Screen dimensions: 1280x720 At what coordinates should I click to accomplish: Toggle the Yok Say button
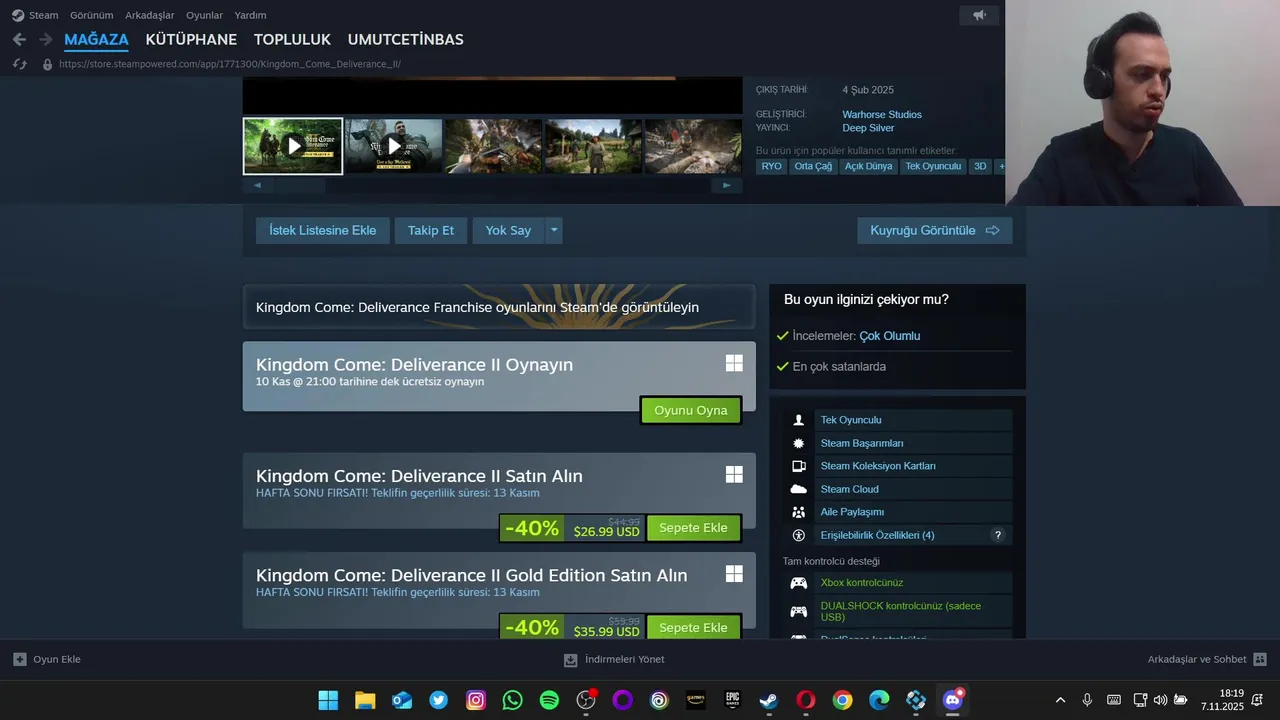[x=508, y=231]
